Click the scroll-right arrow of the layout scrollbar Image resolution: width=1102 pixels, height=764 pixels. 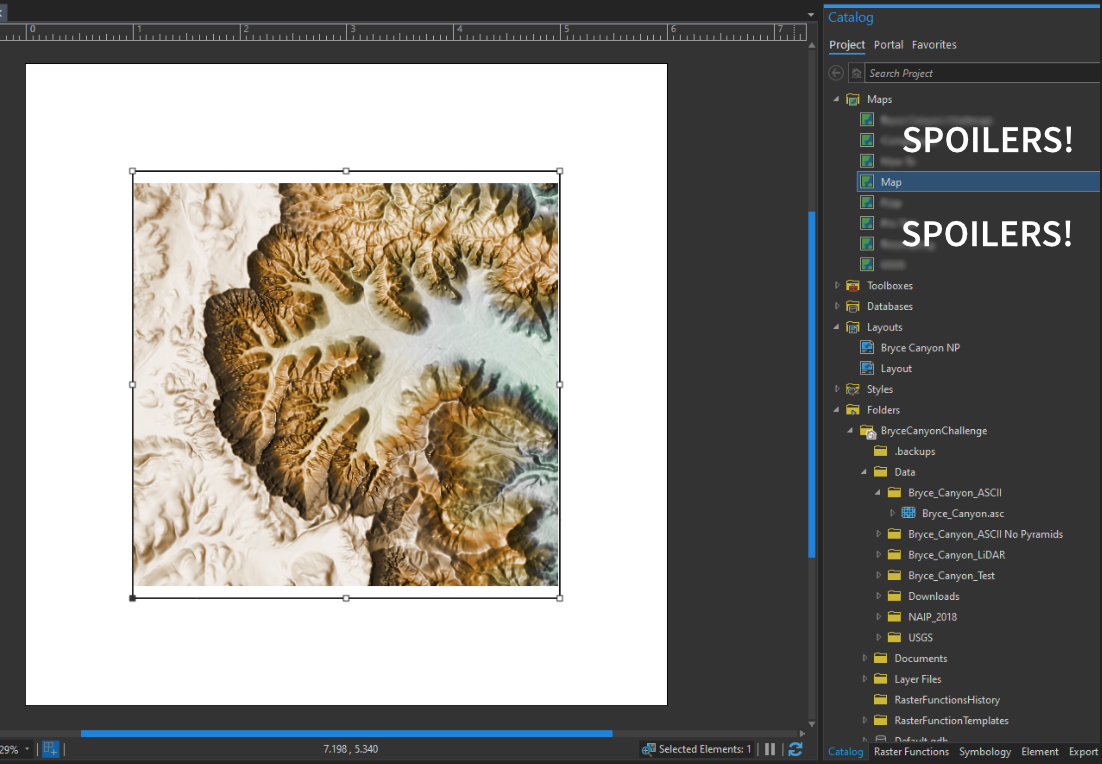(x=802, y=733)
